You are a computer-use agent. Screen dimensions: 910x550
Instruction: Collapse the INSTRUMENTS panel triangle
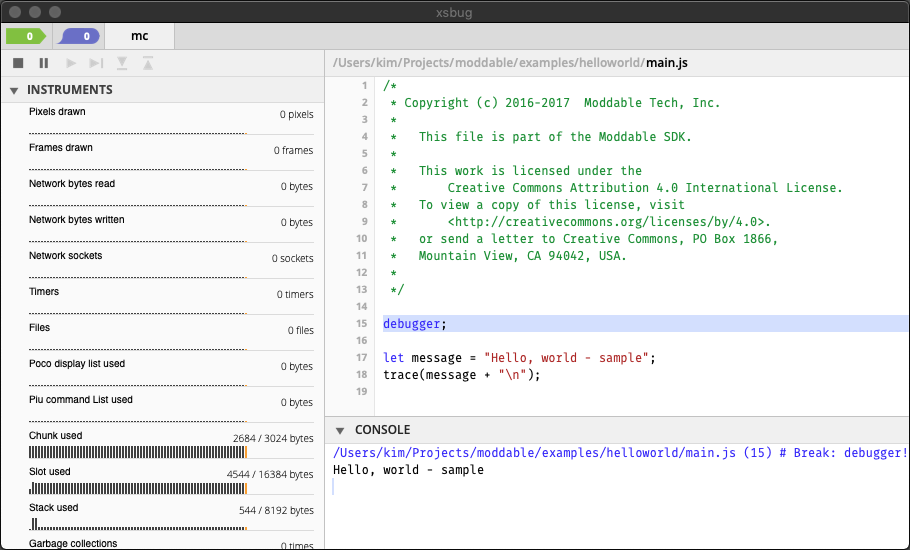click(14, 91)
